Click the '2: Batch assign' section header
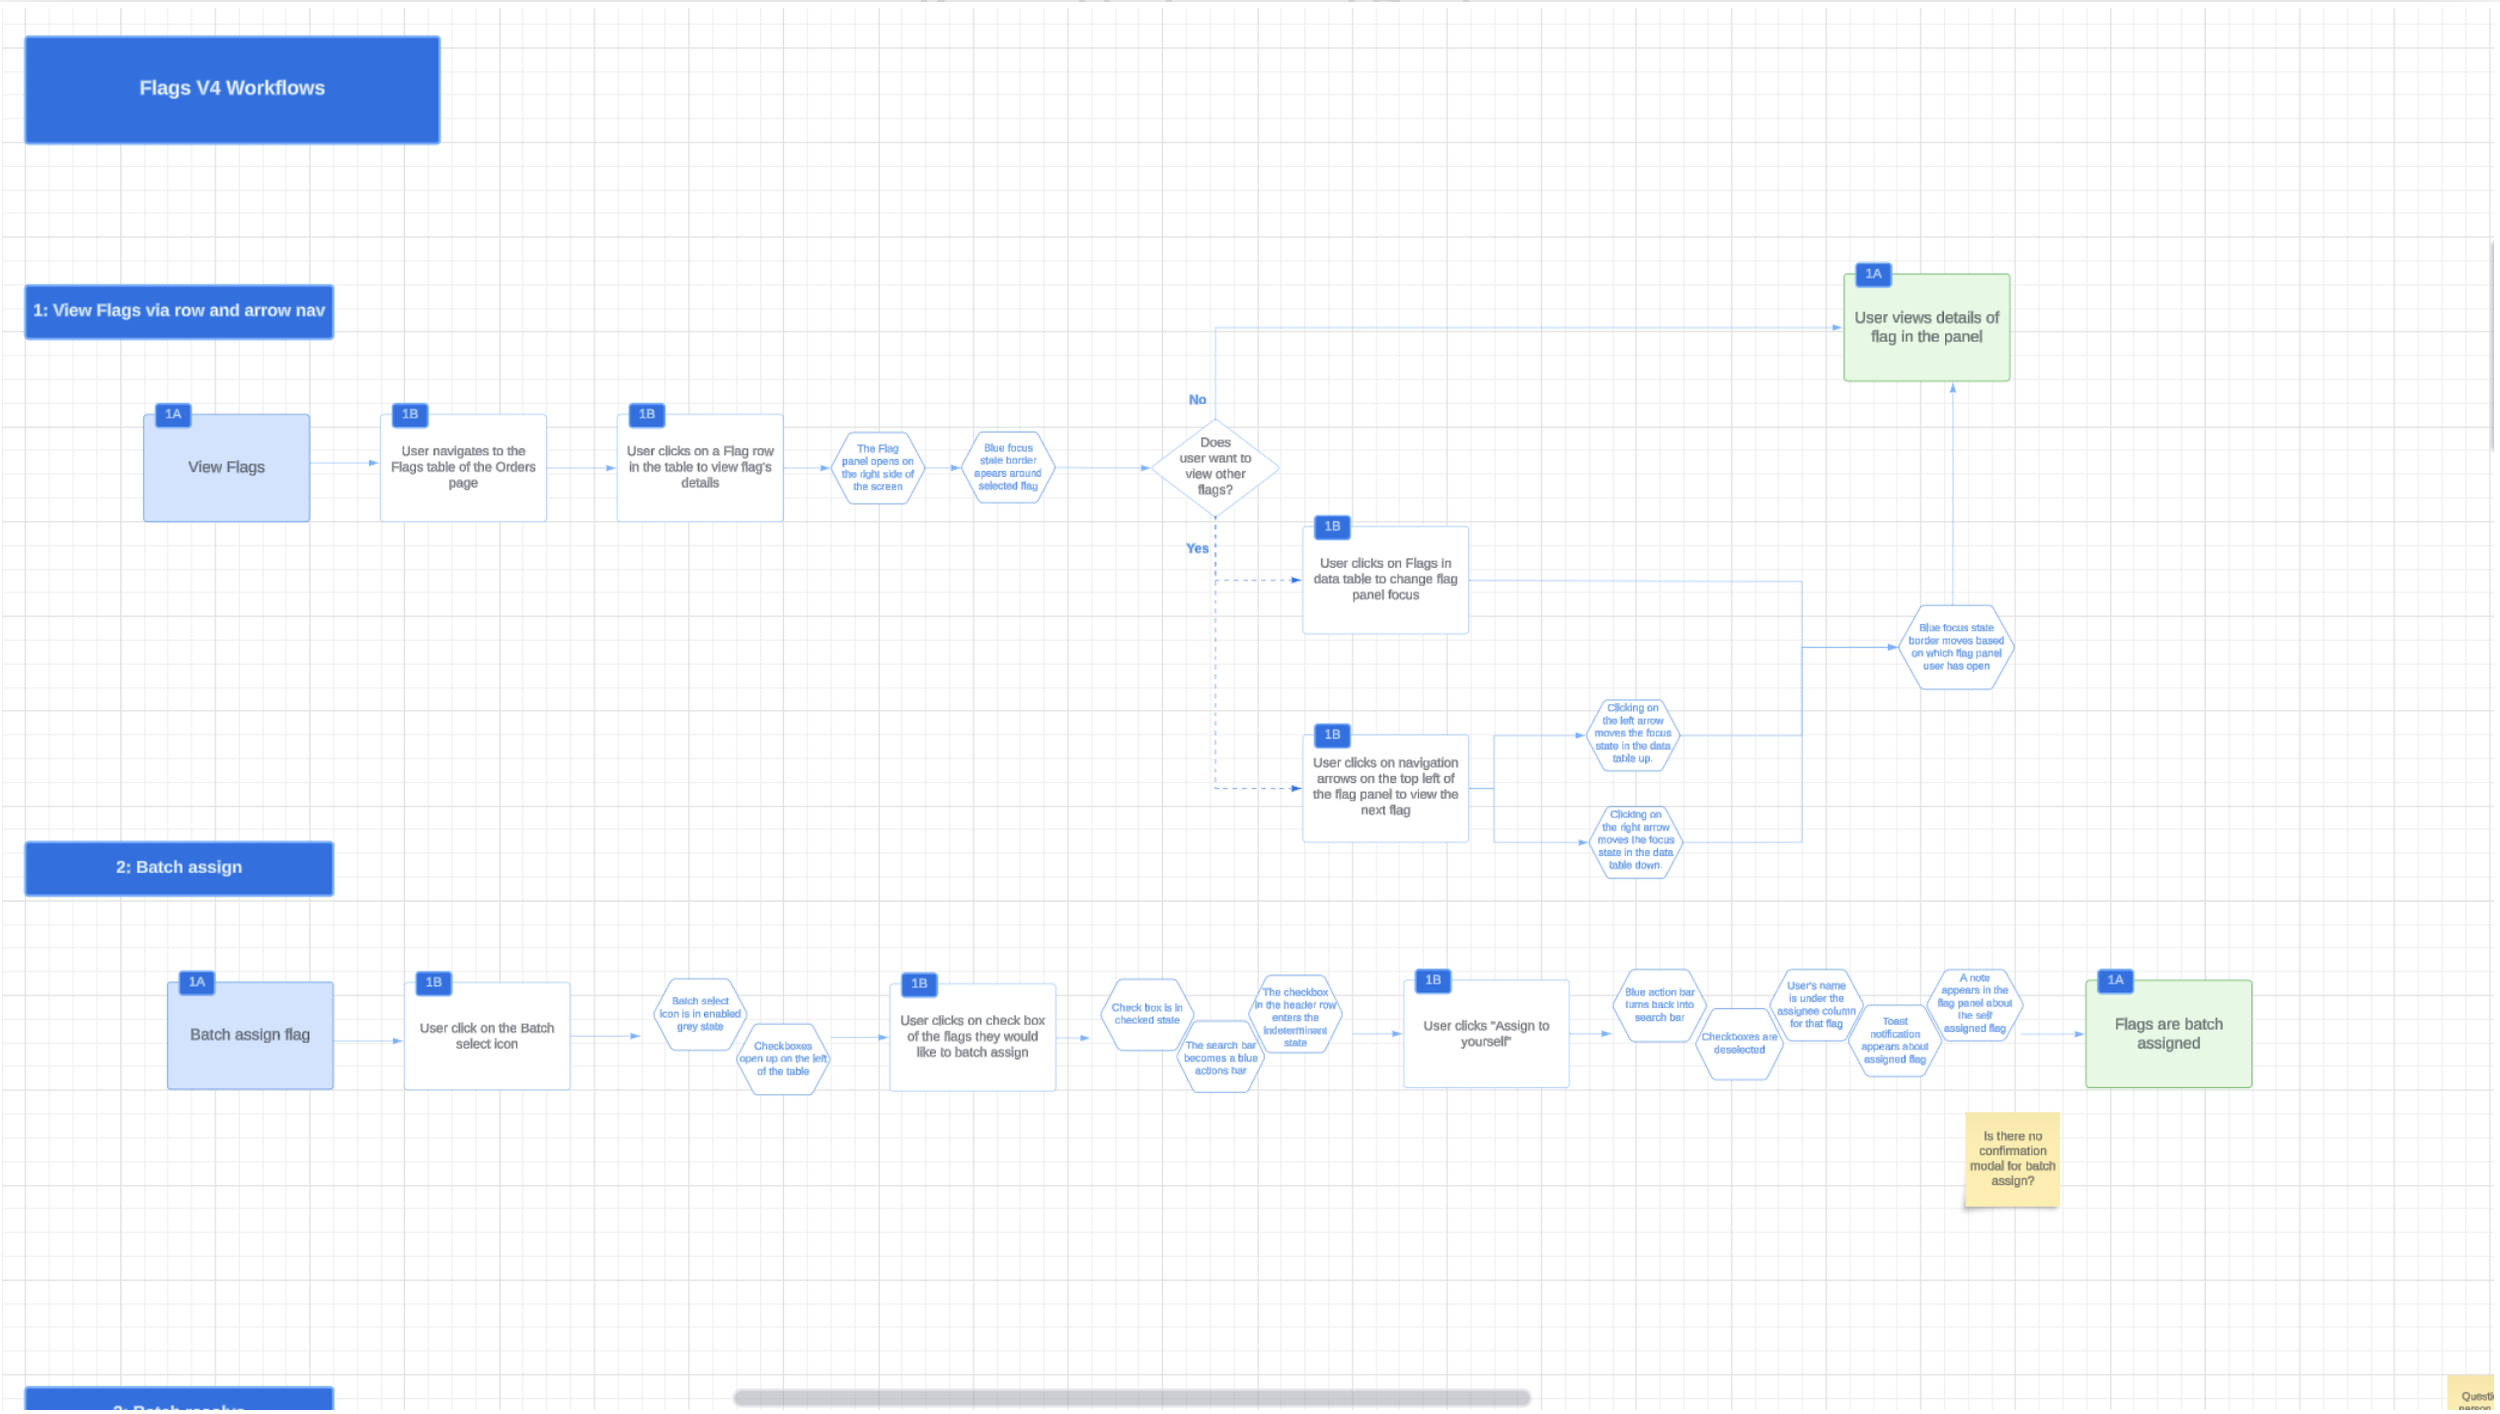The width and height of the screenshot is (2500, 1414). coord(179,869)
